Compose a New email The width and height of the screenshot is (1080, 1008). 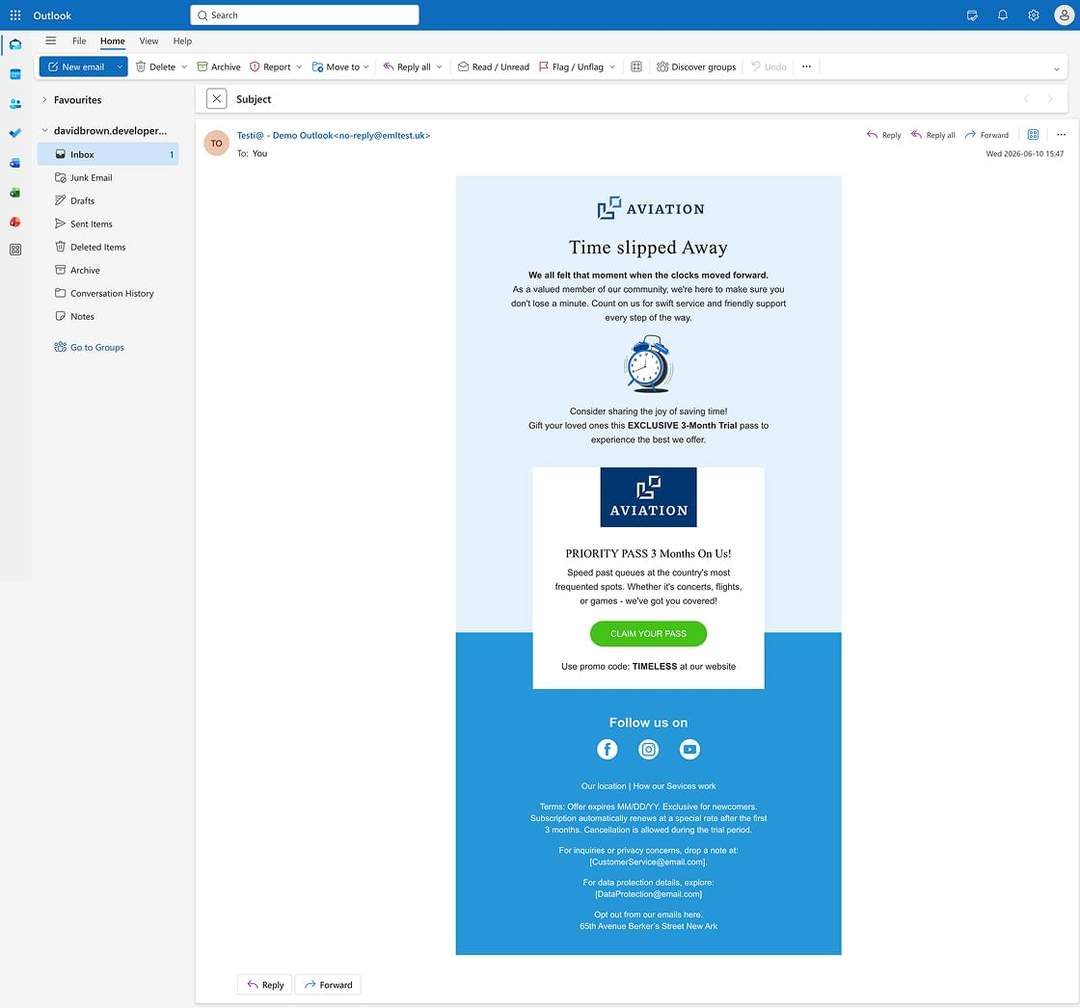tap(76, 67)
